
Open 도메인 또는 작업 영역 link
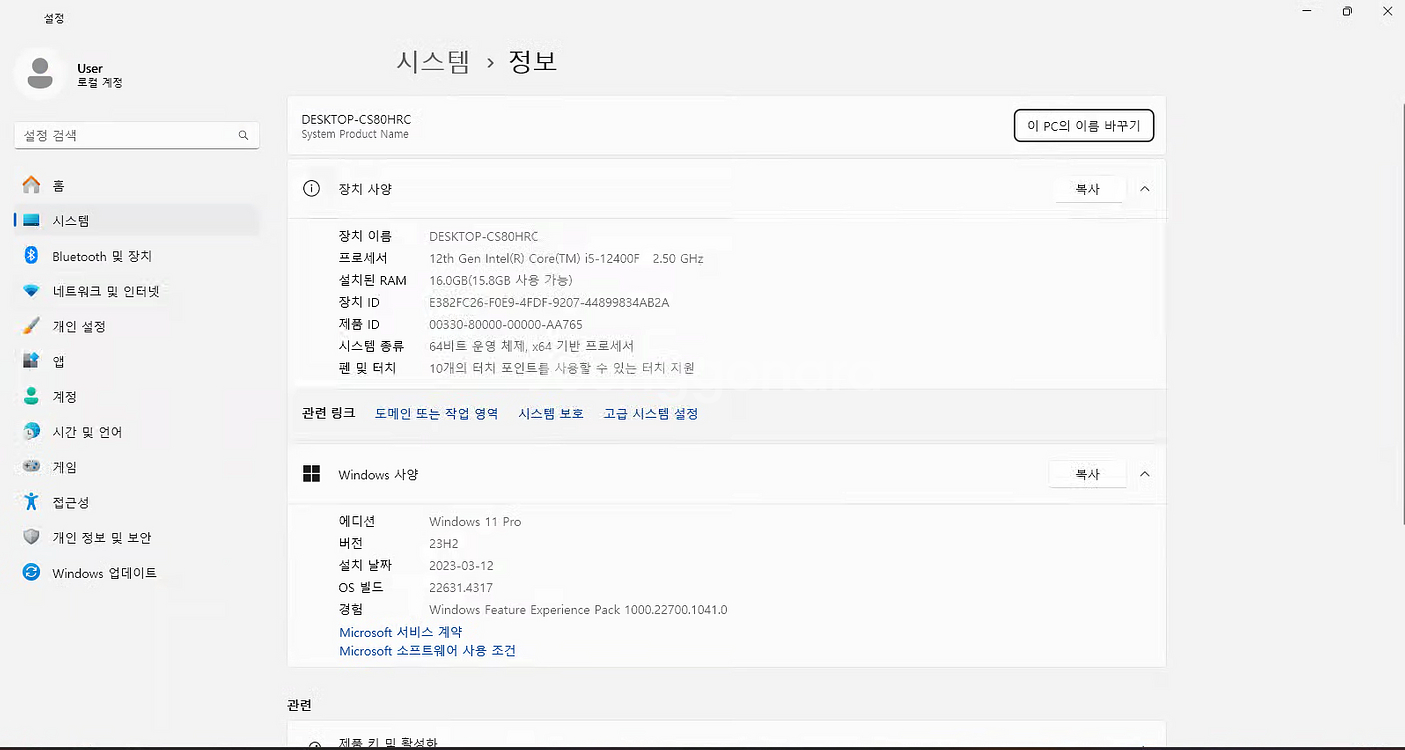point(436,413)
